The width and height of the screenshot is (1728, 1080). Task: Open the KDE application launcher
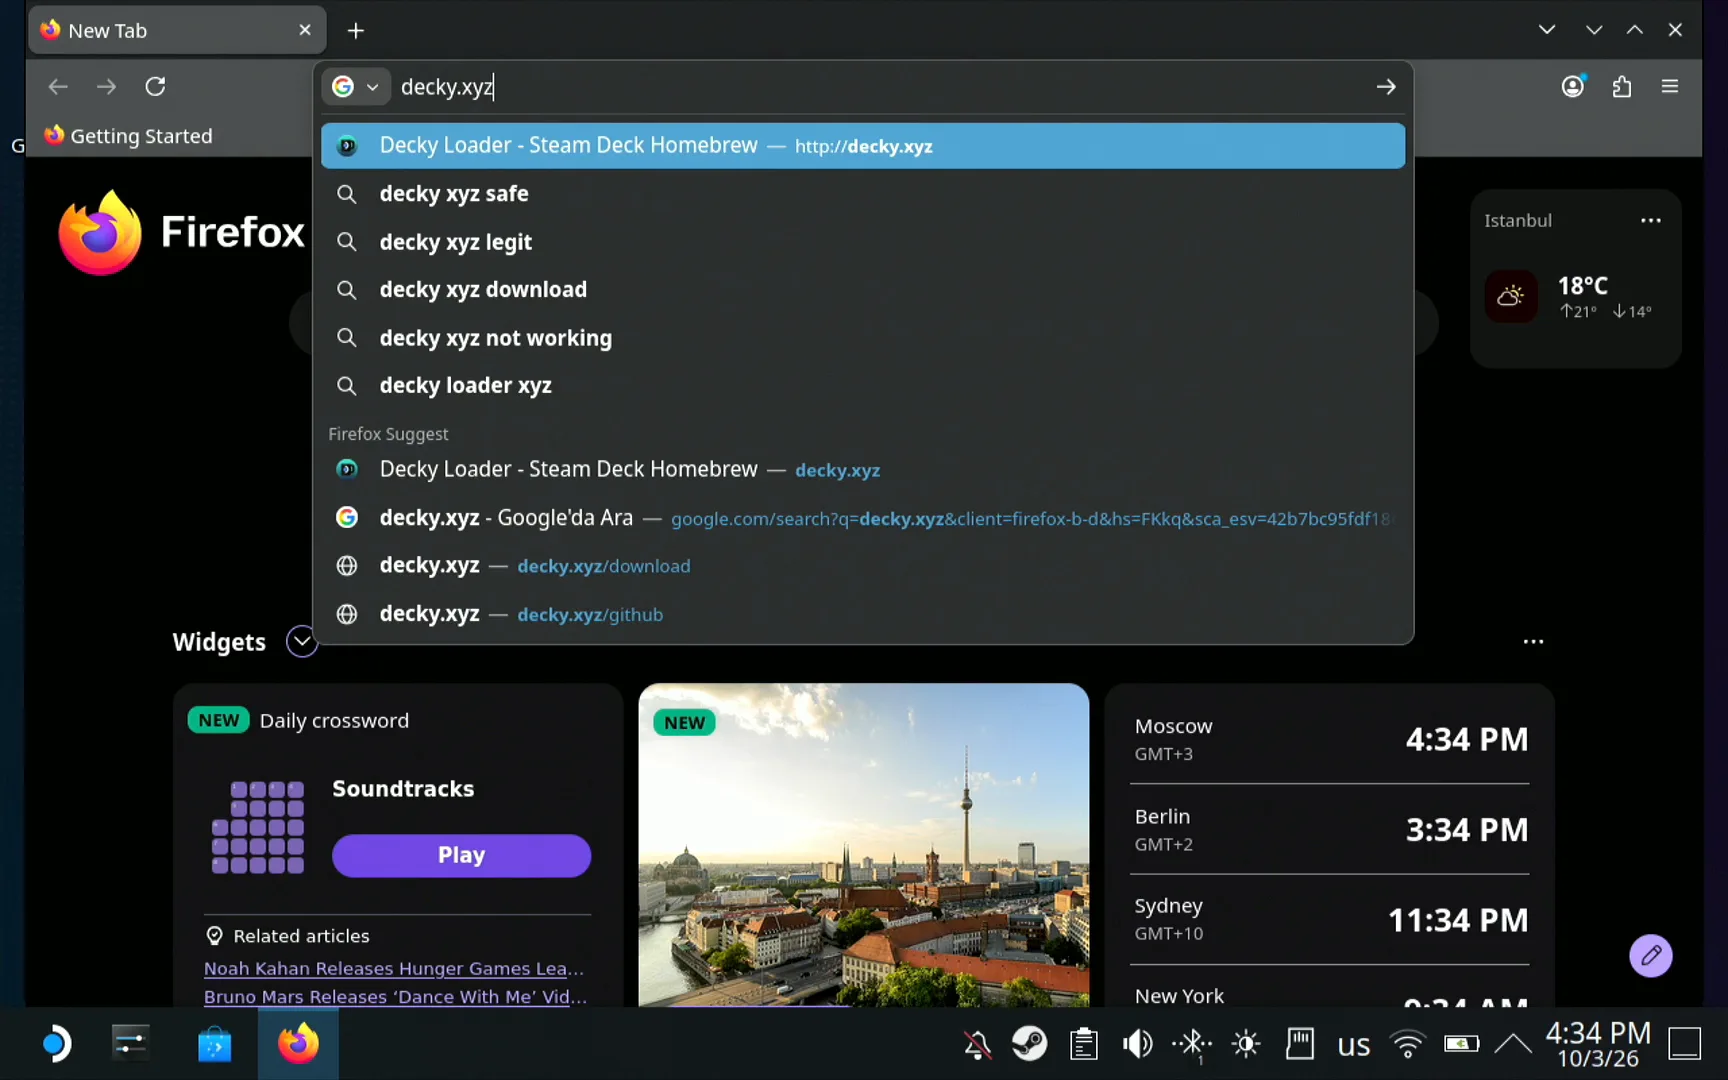click(56, 1044)
